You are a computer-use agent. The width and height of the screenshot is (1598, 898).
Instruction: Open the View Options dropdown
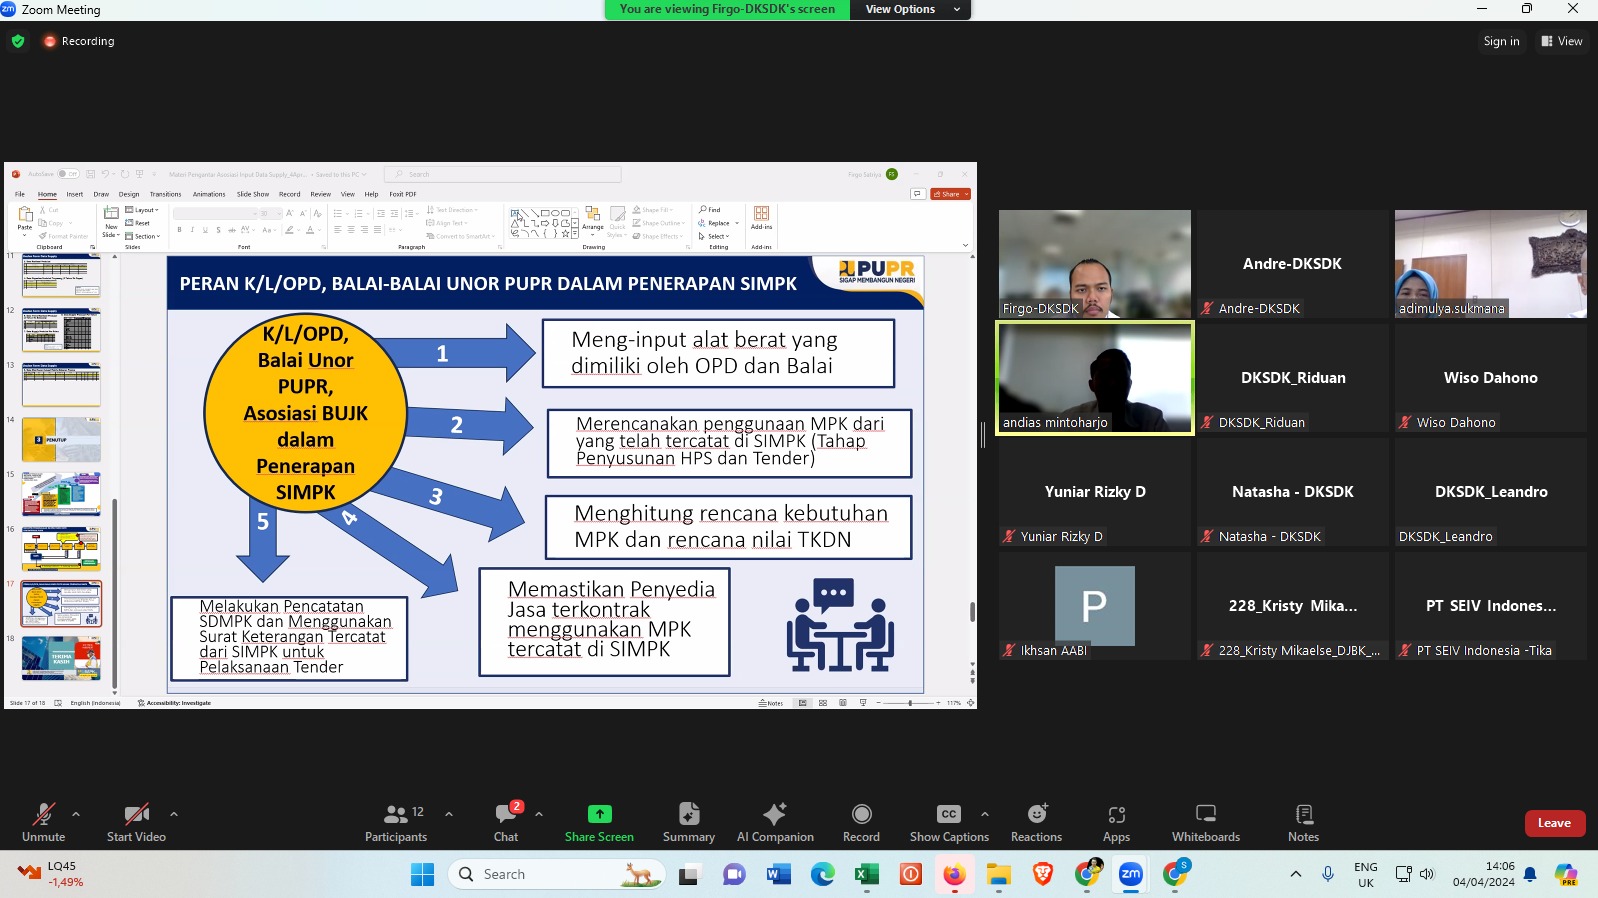click(911, 9)
